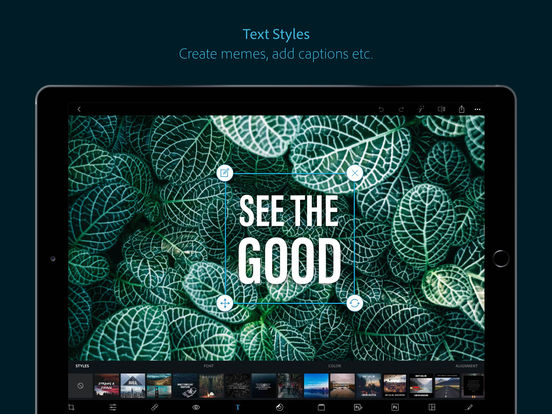Open the Alignment tab
The height and width of the screenshot is (414, 552).
pyautogui.click(x=466, y=366)
